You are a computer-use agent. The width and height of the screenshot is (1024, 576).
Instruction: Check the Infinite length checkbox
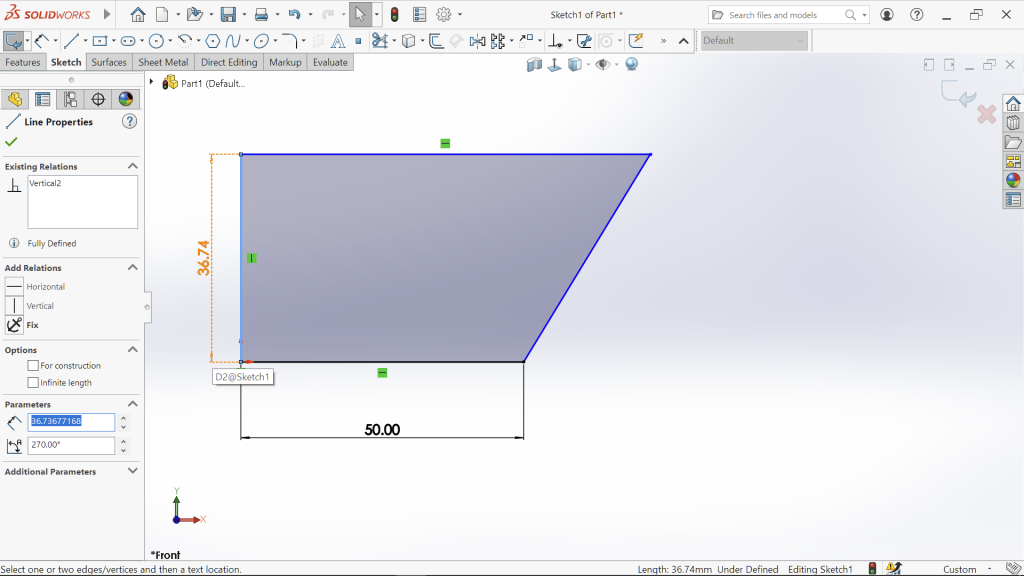tap(33, 383)
